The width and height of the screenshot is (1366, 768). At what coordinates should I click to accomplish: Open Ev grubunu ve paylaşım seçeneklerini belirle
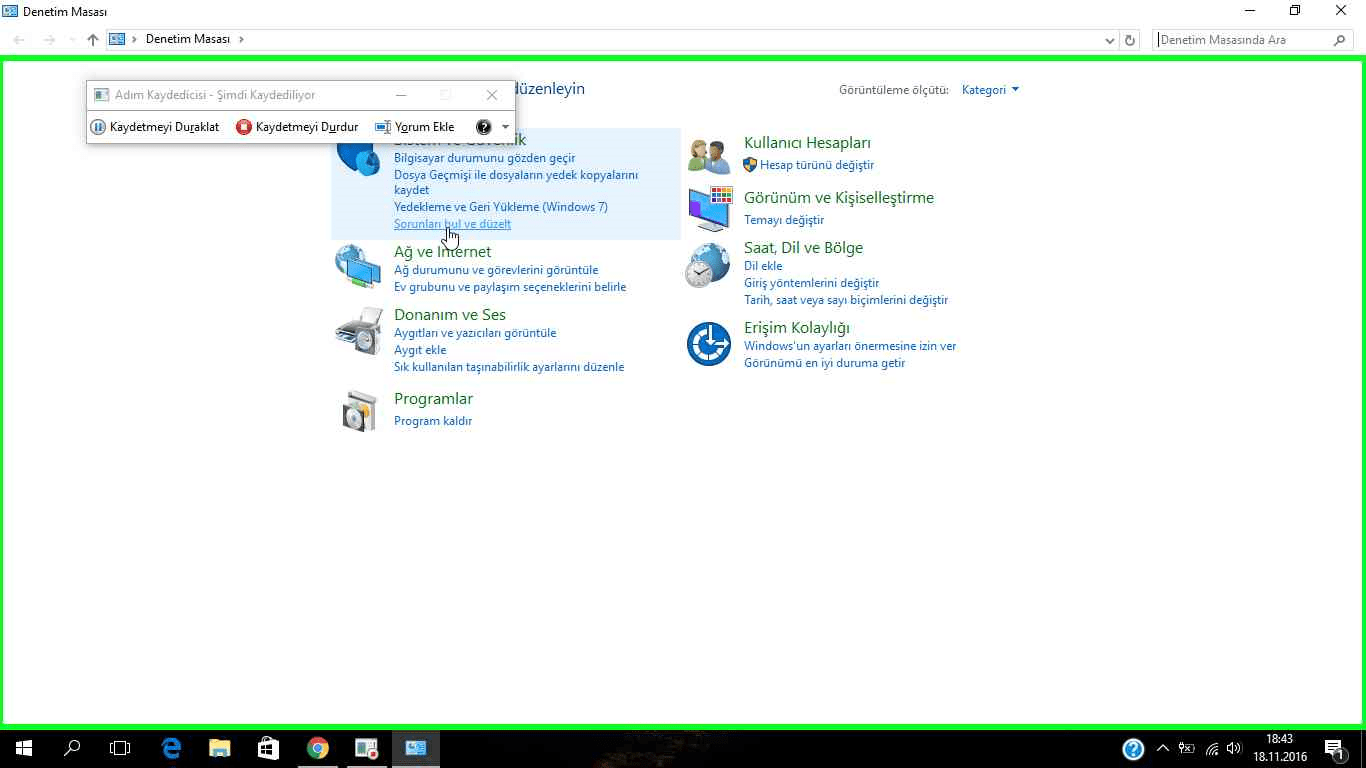click(510, 287)
